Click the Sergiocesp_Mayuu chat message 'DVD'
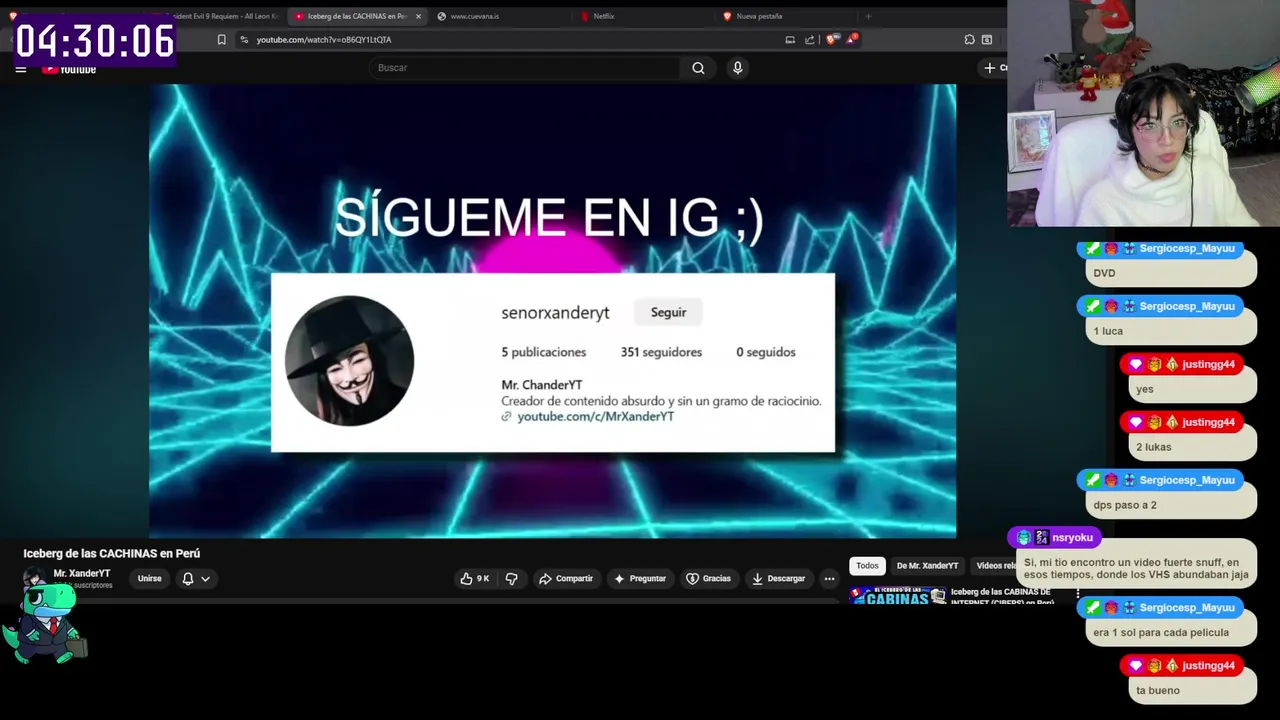1280x720 pixels. [x=1170, y=273]
